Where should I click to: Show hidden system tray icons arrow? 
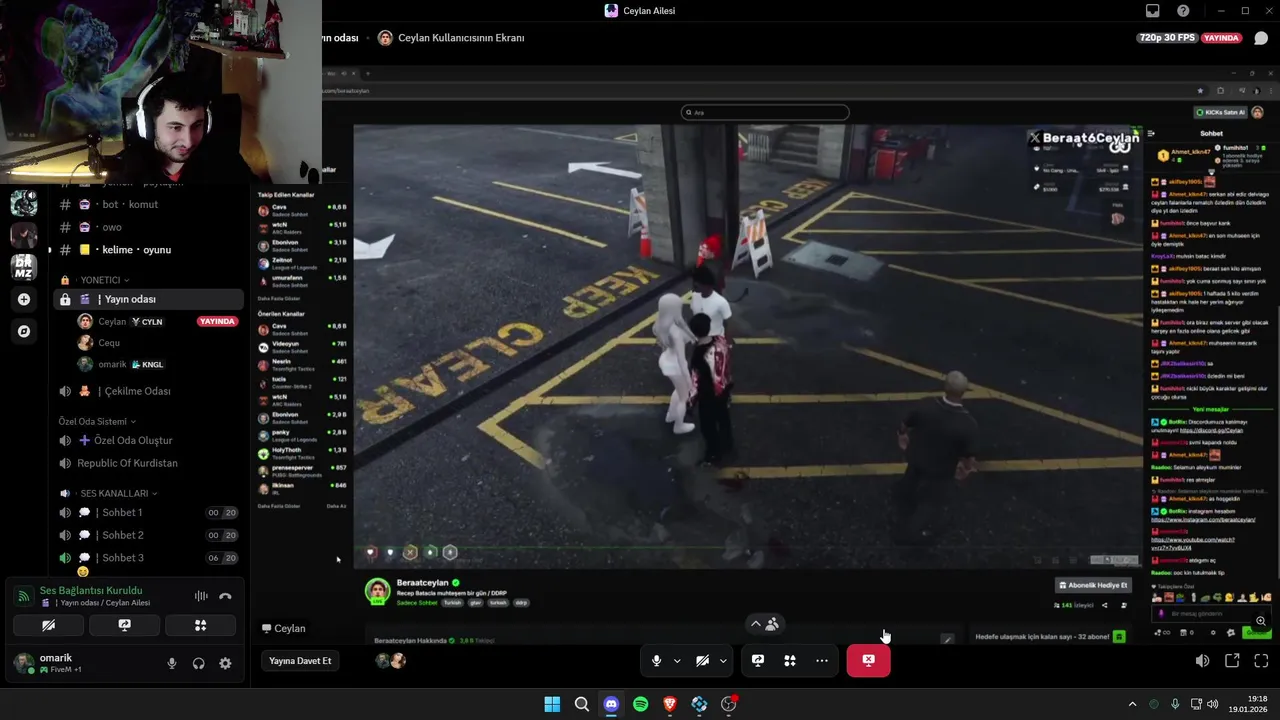point(1132,704)
